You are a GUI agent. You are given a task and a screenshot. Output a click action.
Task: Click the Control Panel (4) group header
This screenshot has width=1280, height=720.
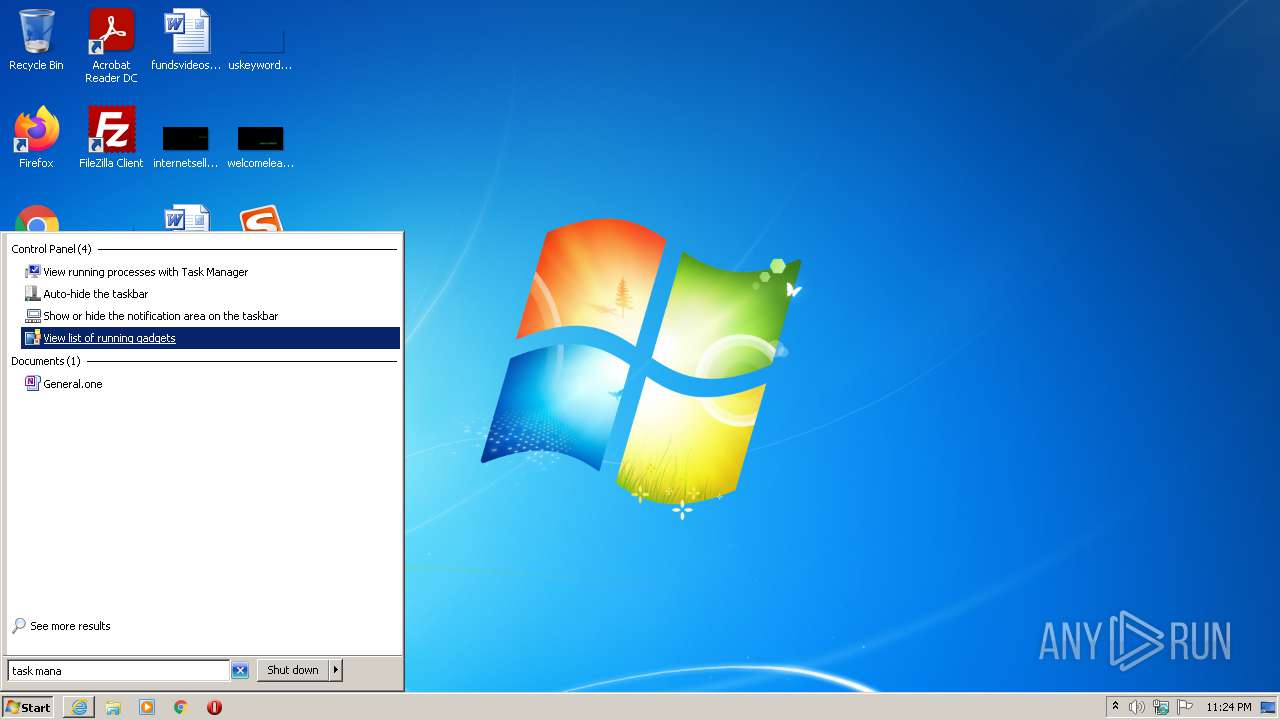click(51, 249)
